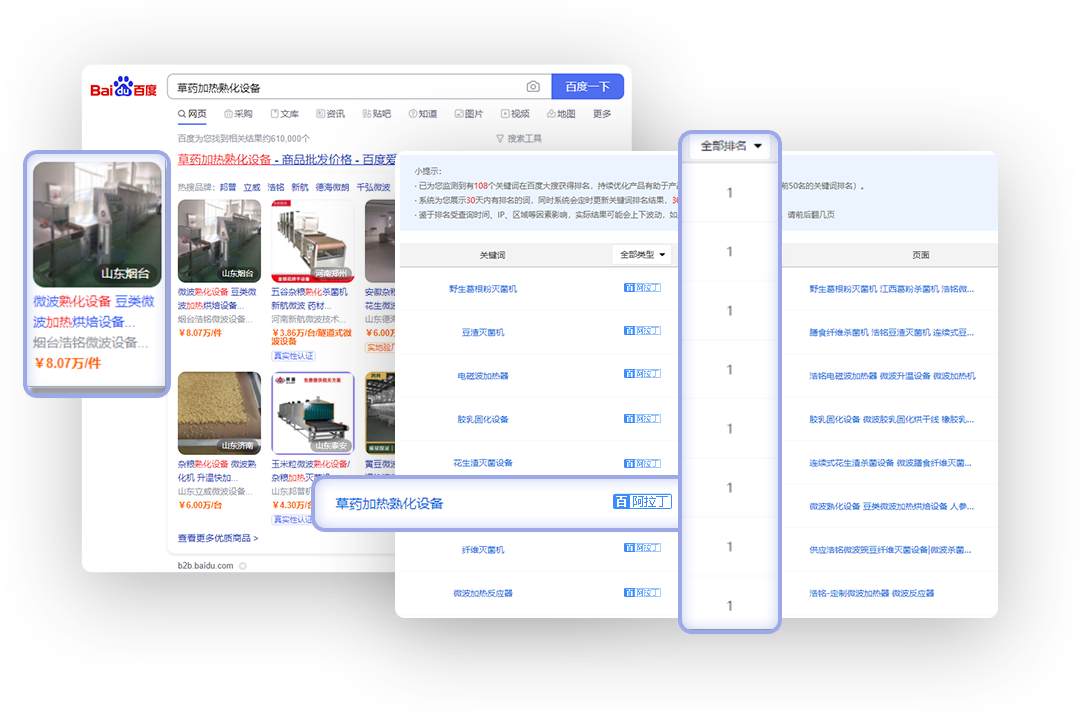Screen dimensions: 1080x717
Task: Click the 阿拉丁 badge in the 纤维灭菌机 row
Action: (x=642, y=548)
